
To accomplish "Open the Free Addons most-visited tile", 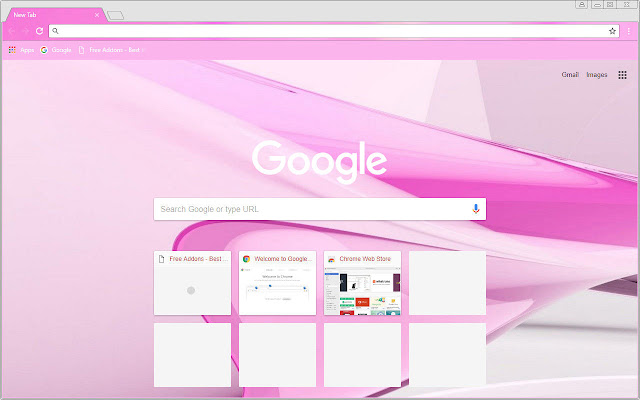I will [x=192, y=283].
